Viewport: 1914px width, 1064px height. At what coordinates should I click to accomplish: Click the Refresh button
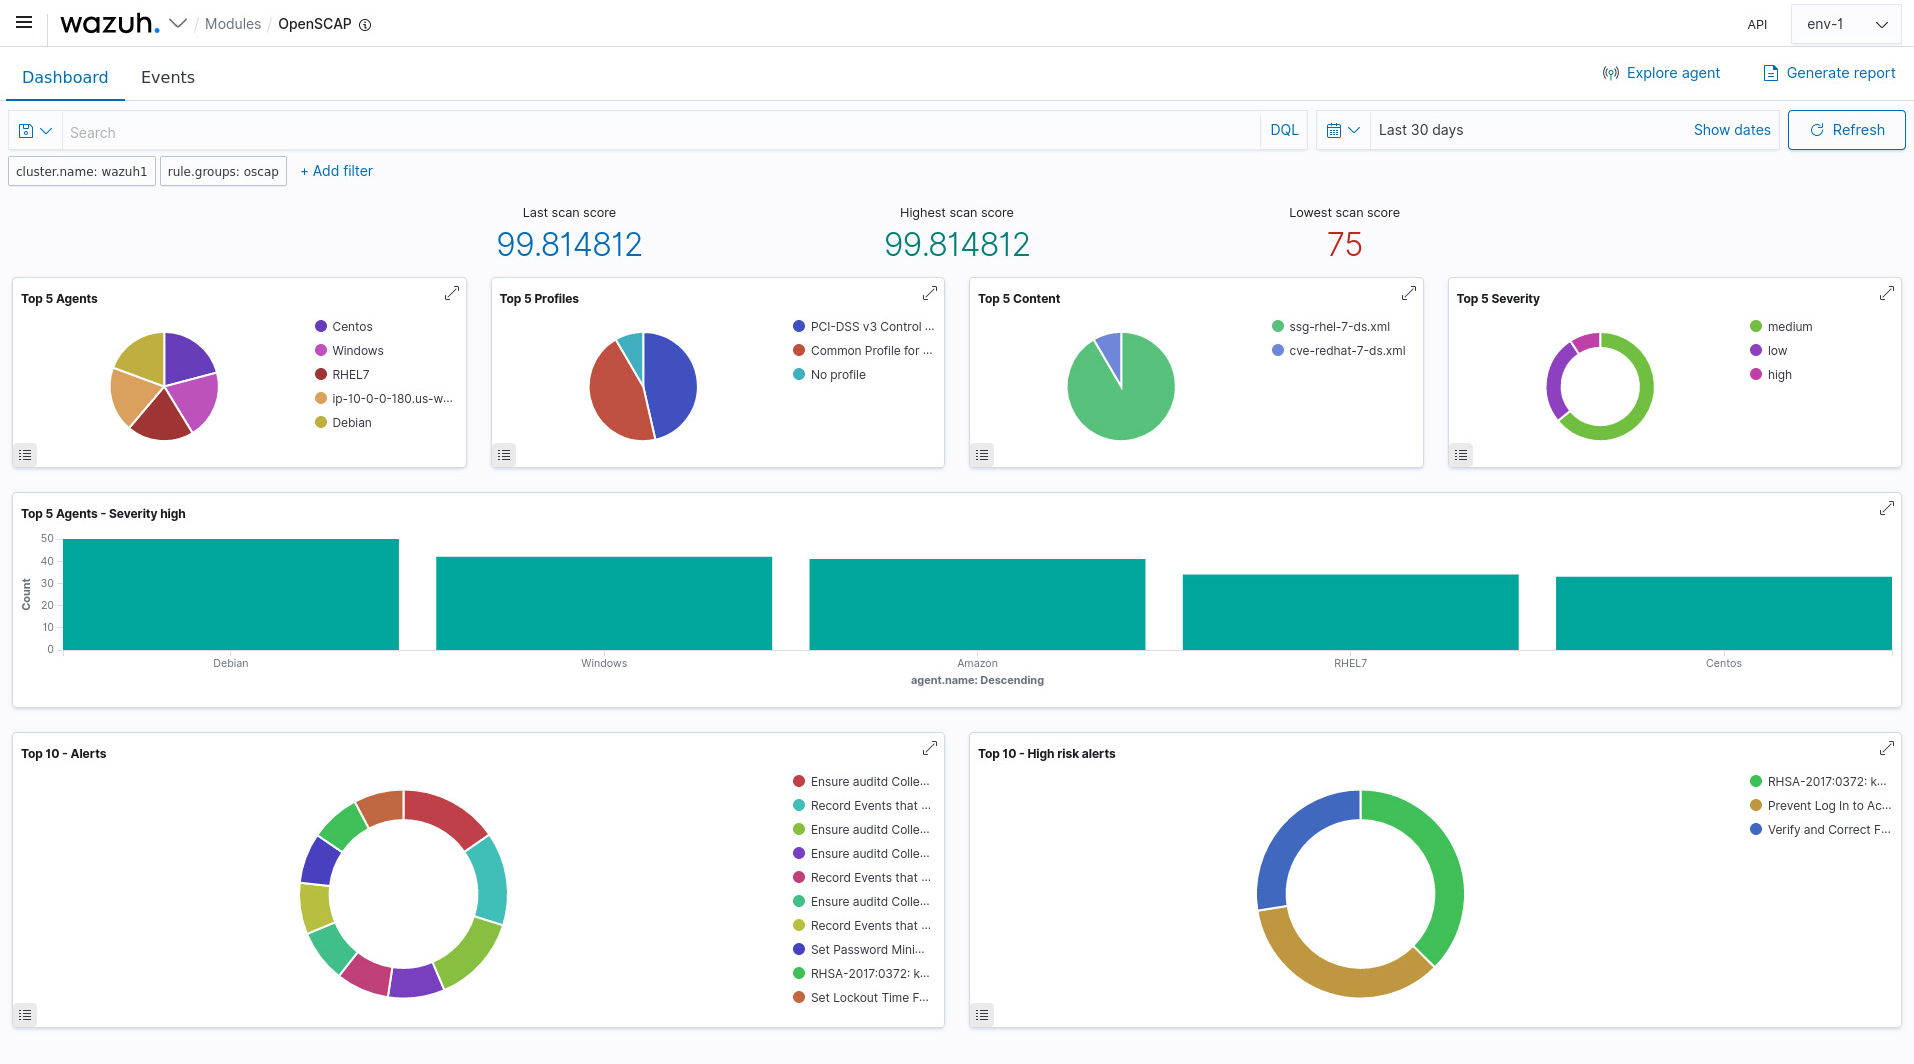1846,130
